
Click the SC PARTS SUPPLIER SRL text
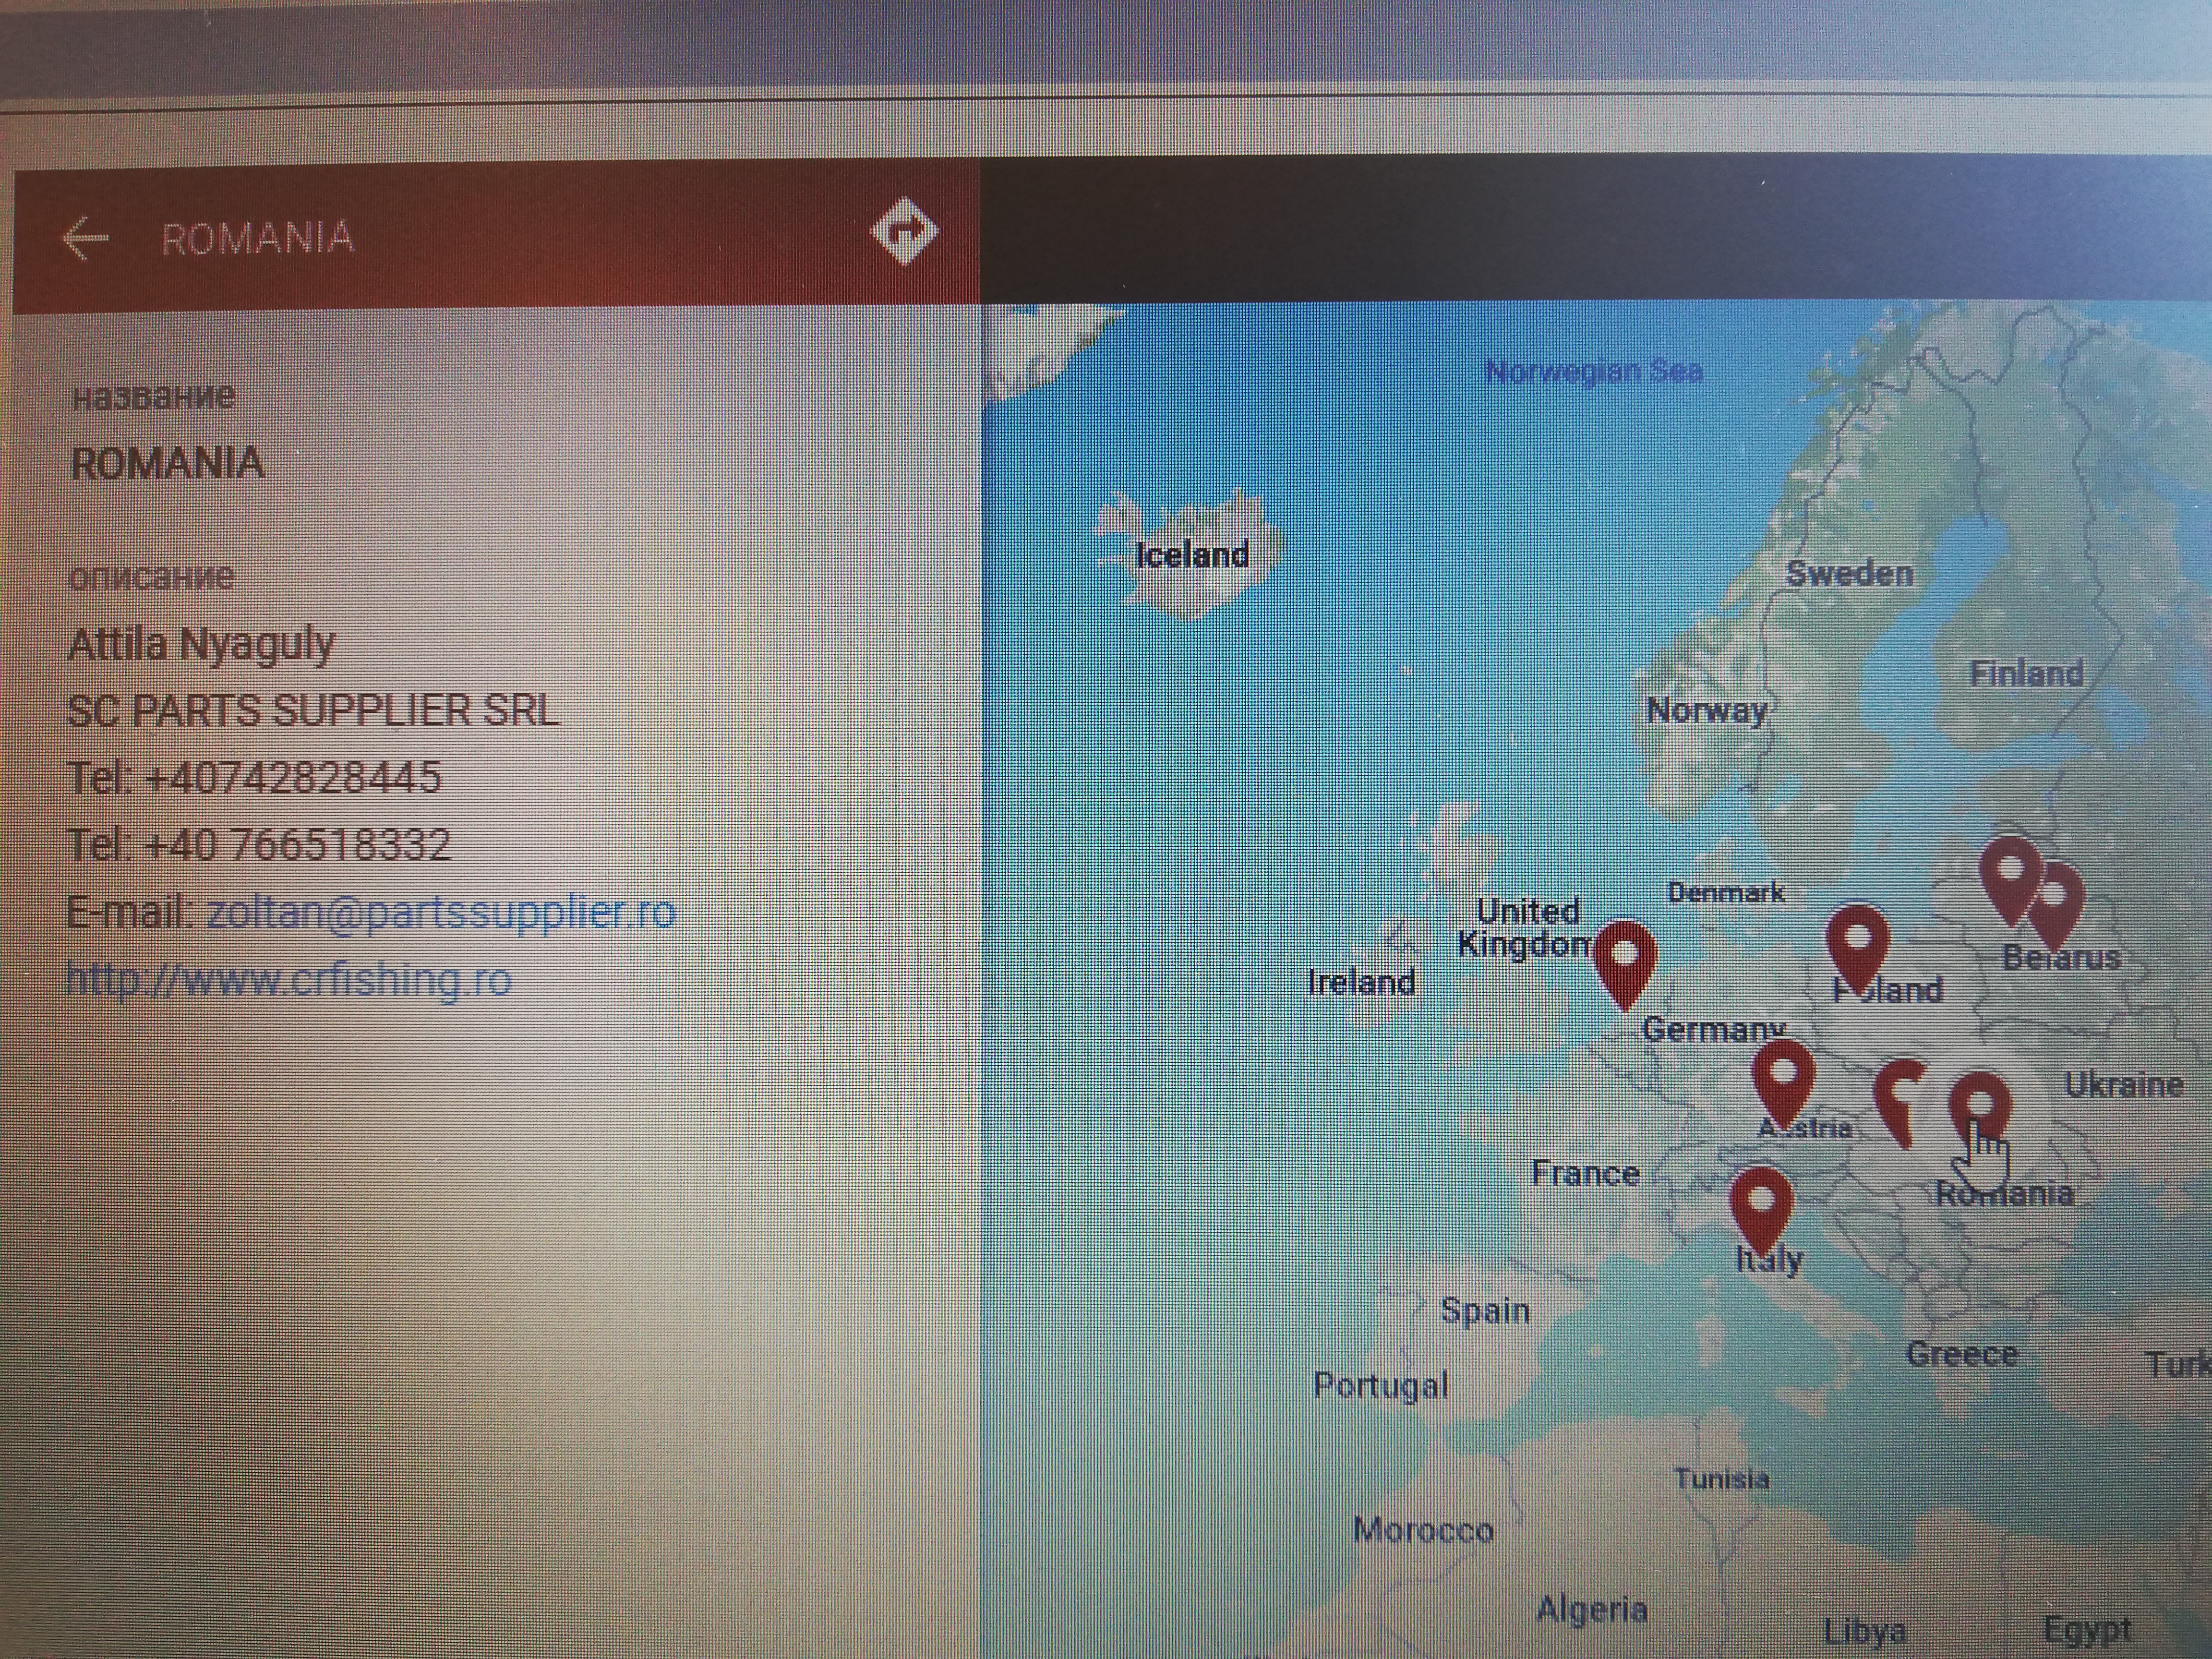[313, 710]
